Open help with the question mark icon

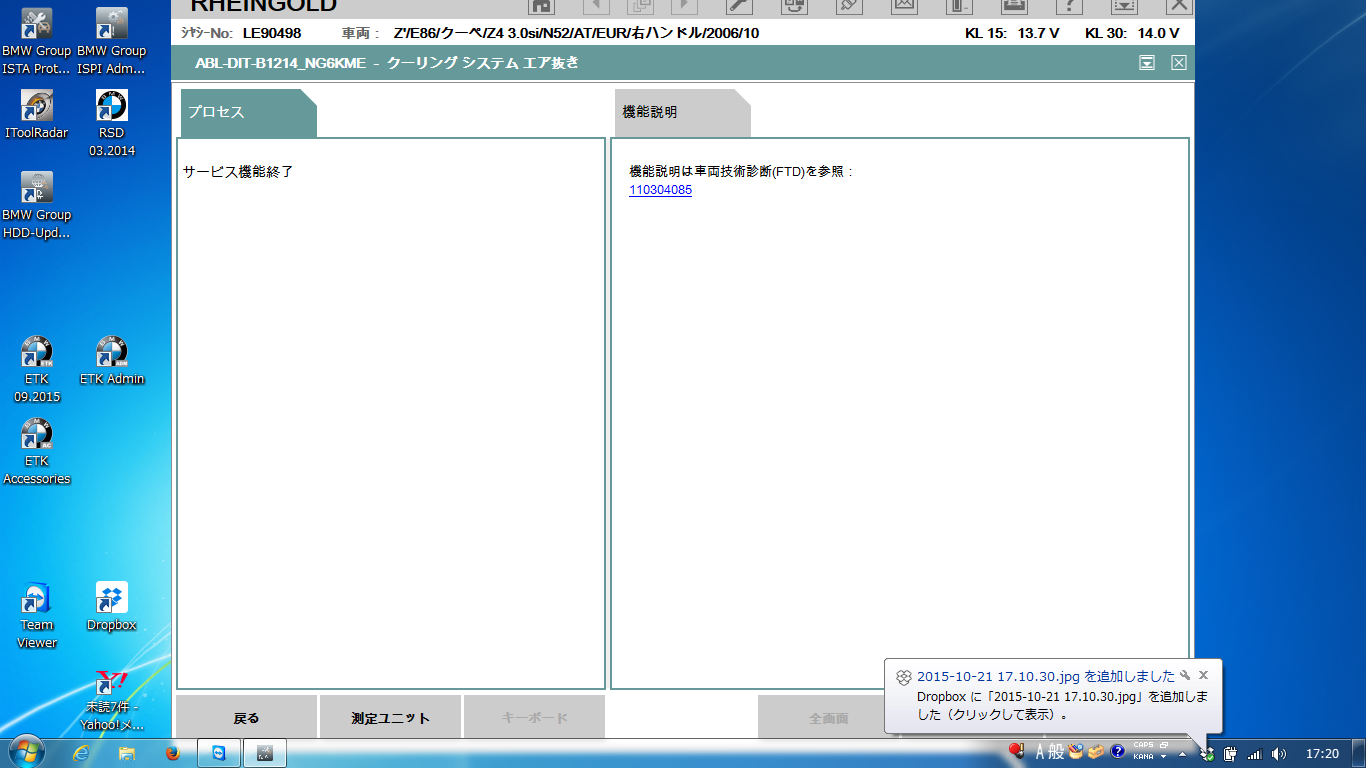click(x=1069, y=6)
